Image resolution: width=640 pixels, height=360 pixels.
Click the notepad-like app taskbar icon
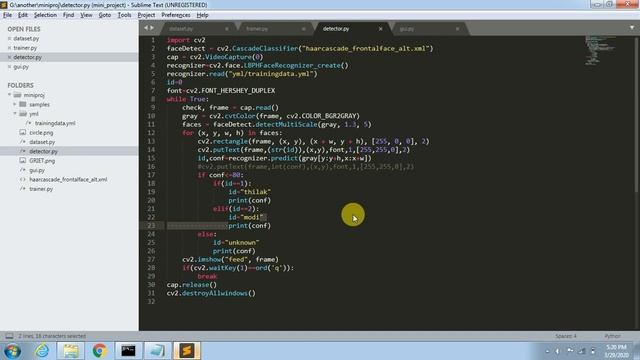tap(157, 351)
